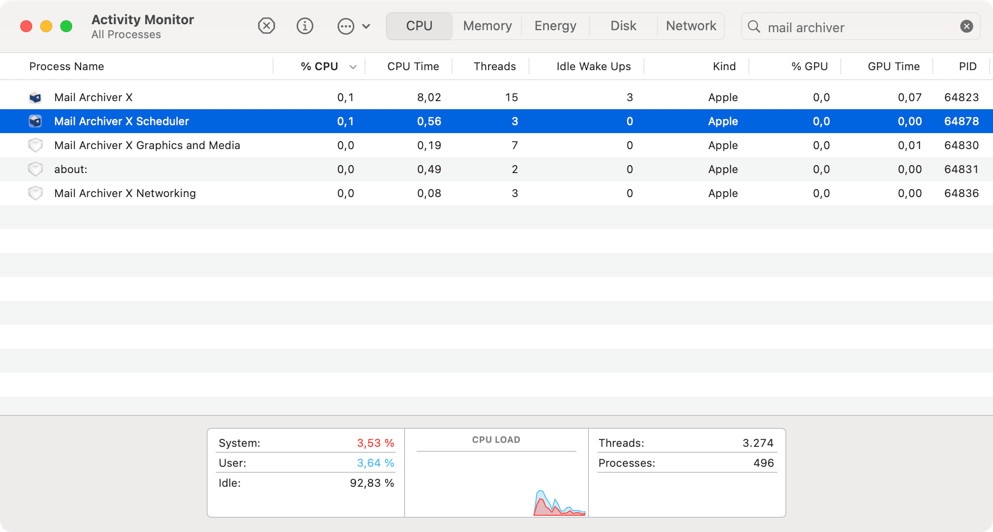Click the User 3,64 % value
Viewport: 993px width, 532px height.
tap(376, 463)
